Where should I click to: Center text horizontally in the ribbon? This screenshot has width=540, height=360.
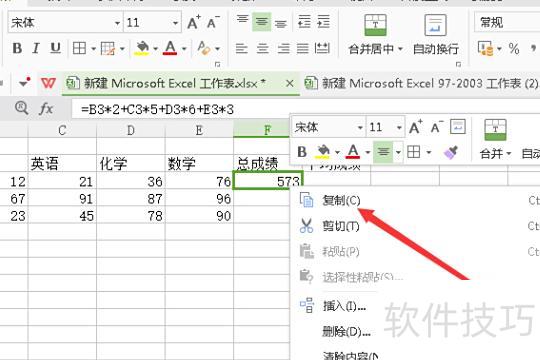tap(262, 48)
